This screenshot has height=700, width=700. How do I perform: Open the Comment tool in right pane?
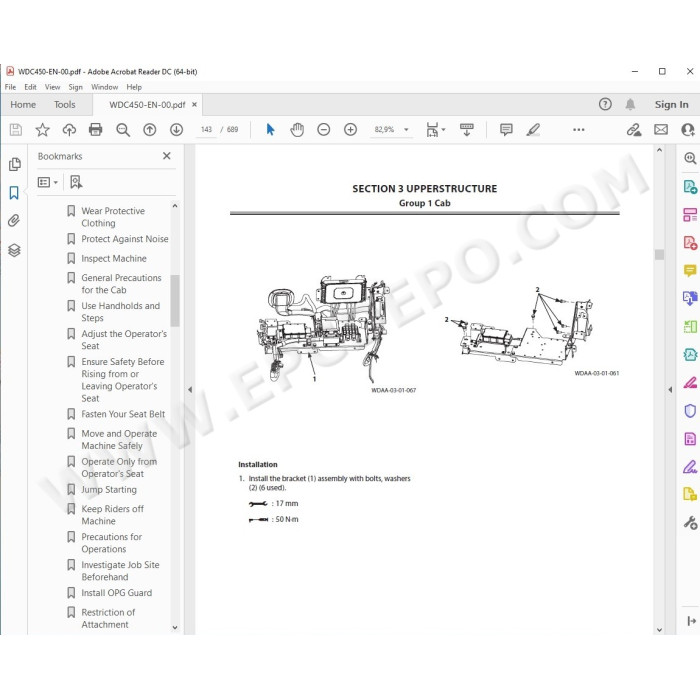pos(690,271)
